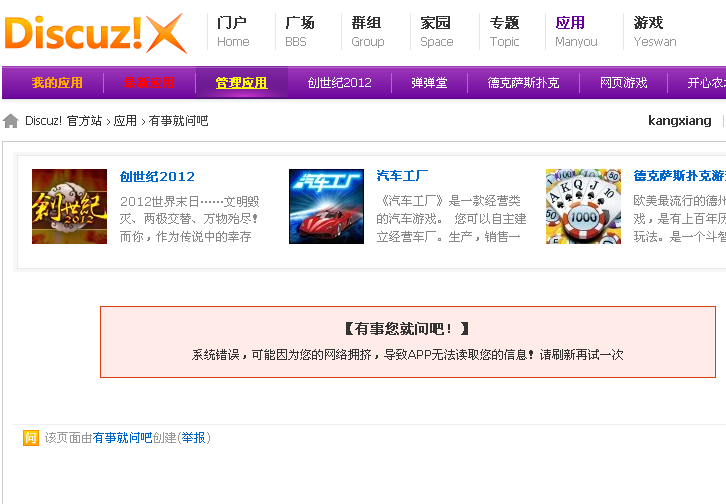Click the home icon in breadcrumb
This screenshot has width=726, height=504.
[11, 121]
